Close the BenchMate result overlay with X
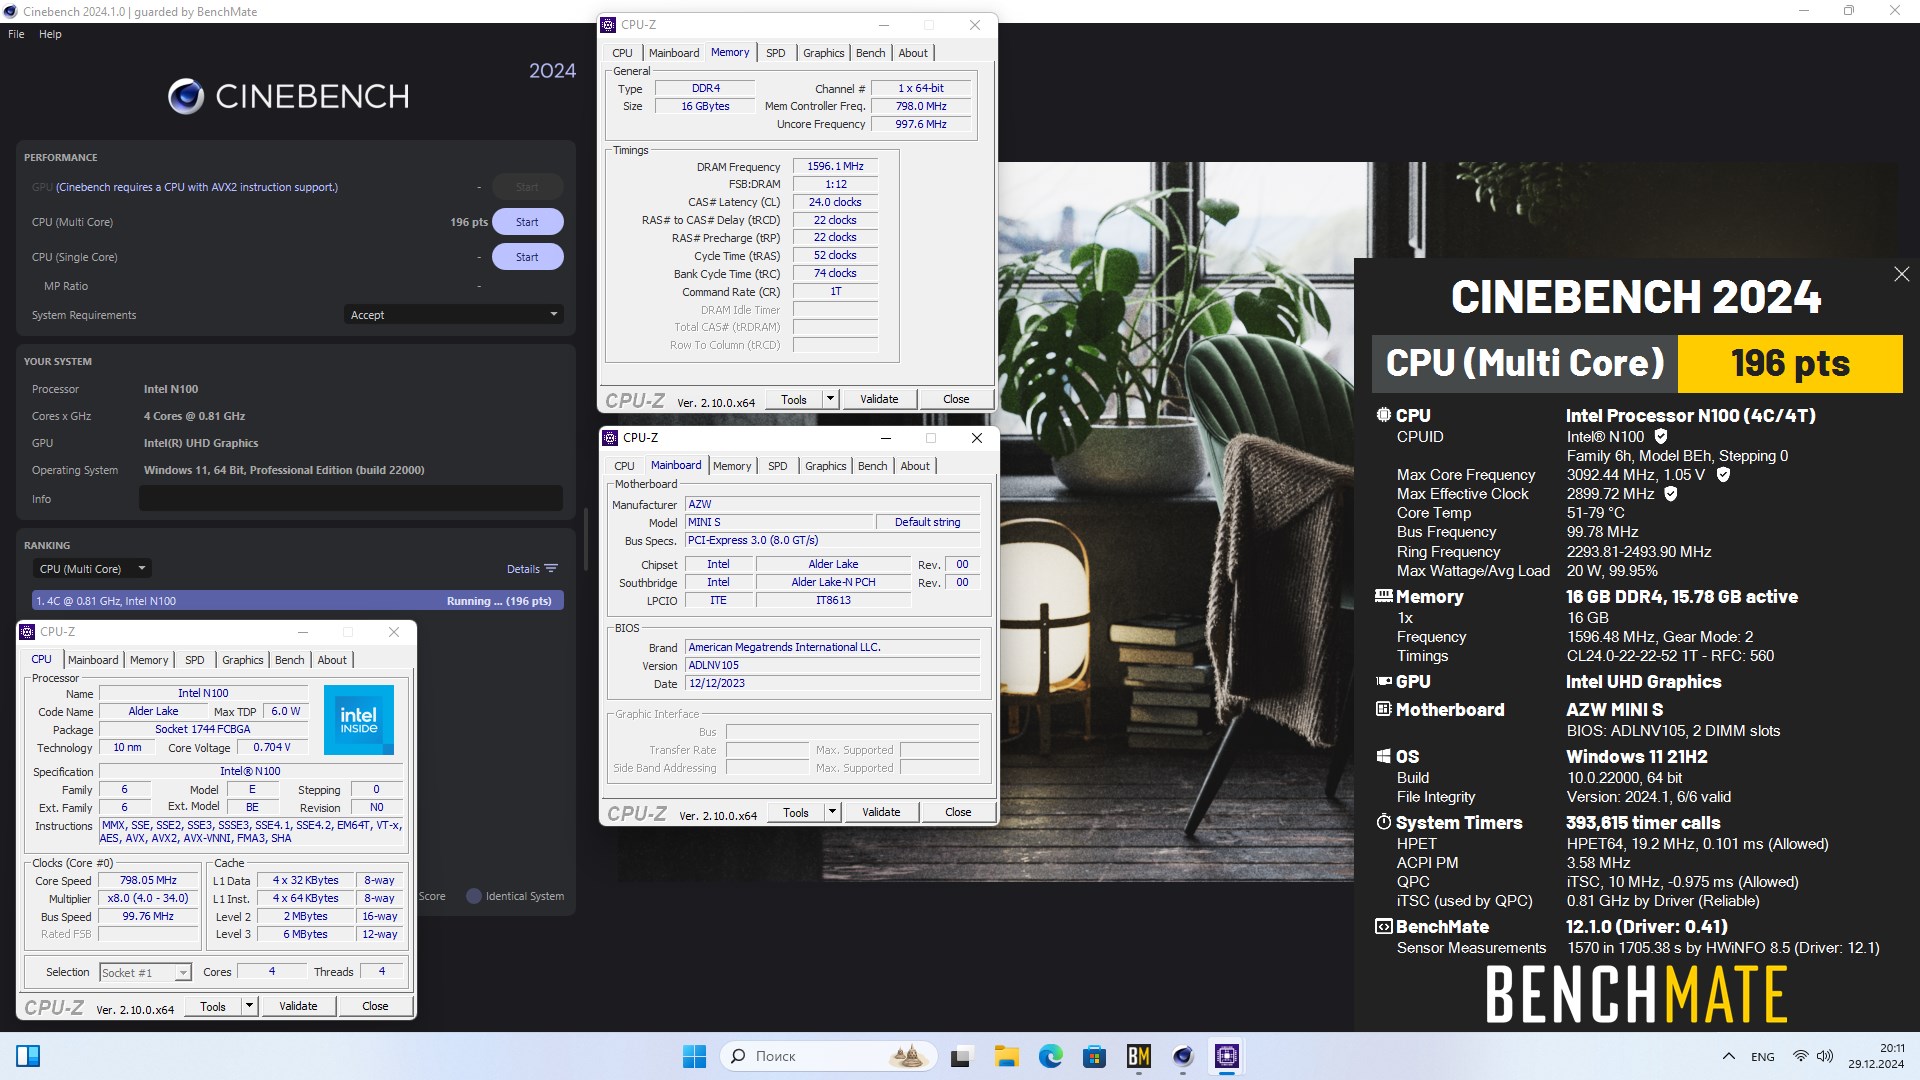Screen dimensions: 1920x1080 1901,274
